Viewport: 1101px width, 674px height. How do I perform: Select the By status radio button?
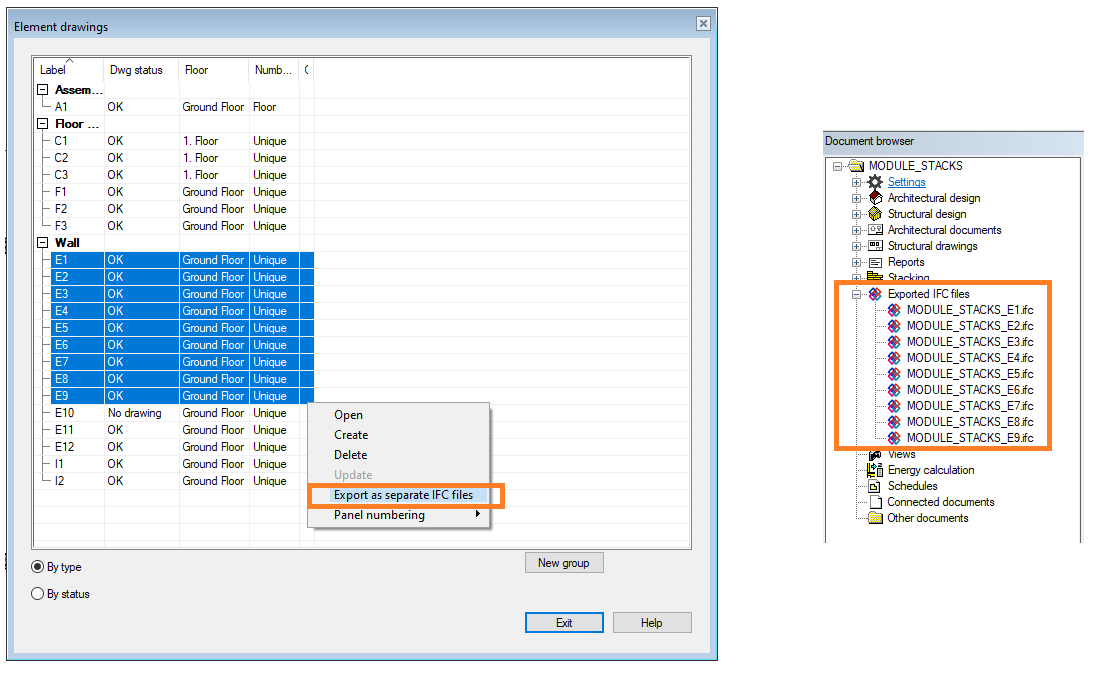(x=38, y=594)
